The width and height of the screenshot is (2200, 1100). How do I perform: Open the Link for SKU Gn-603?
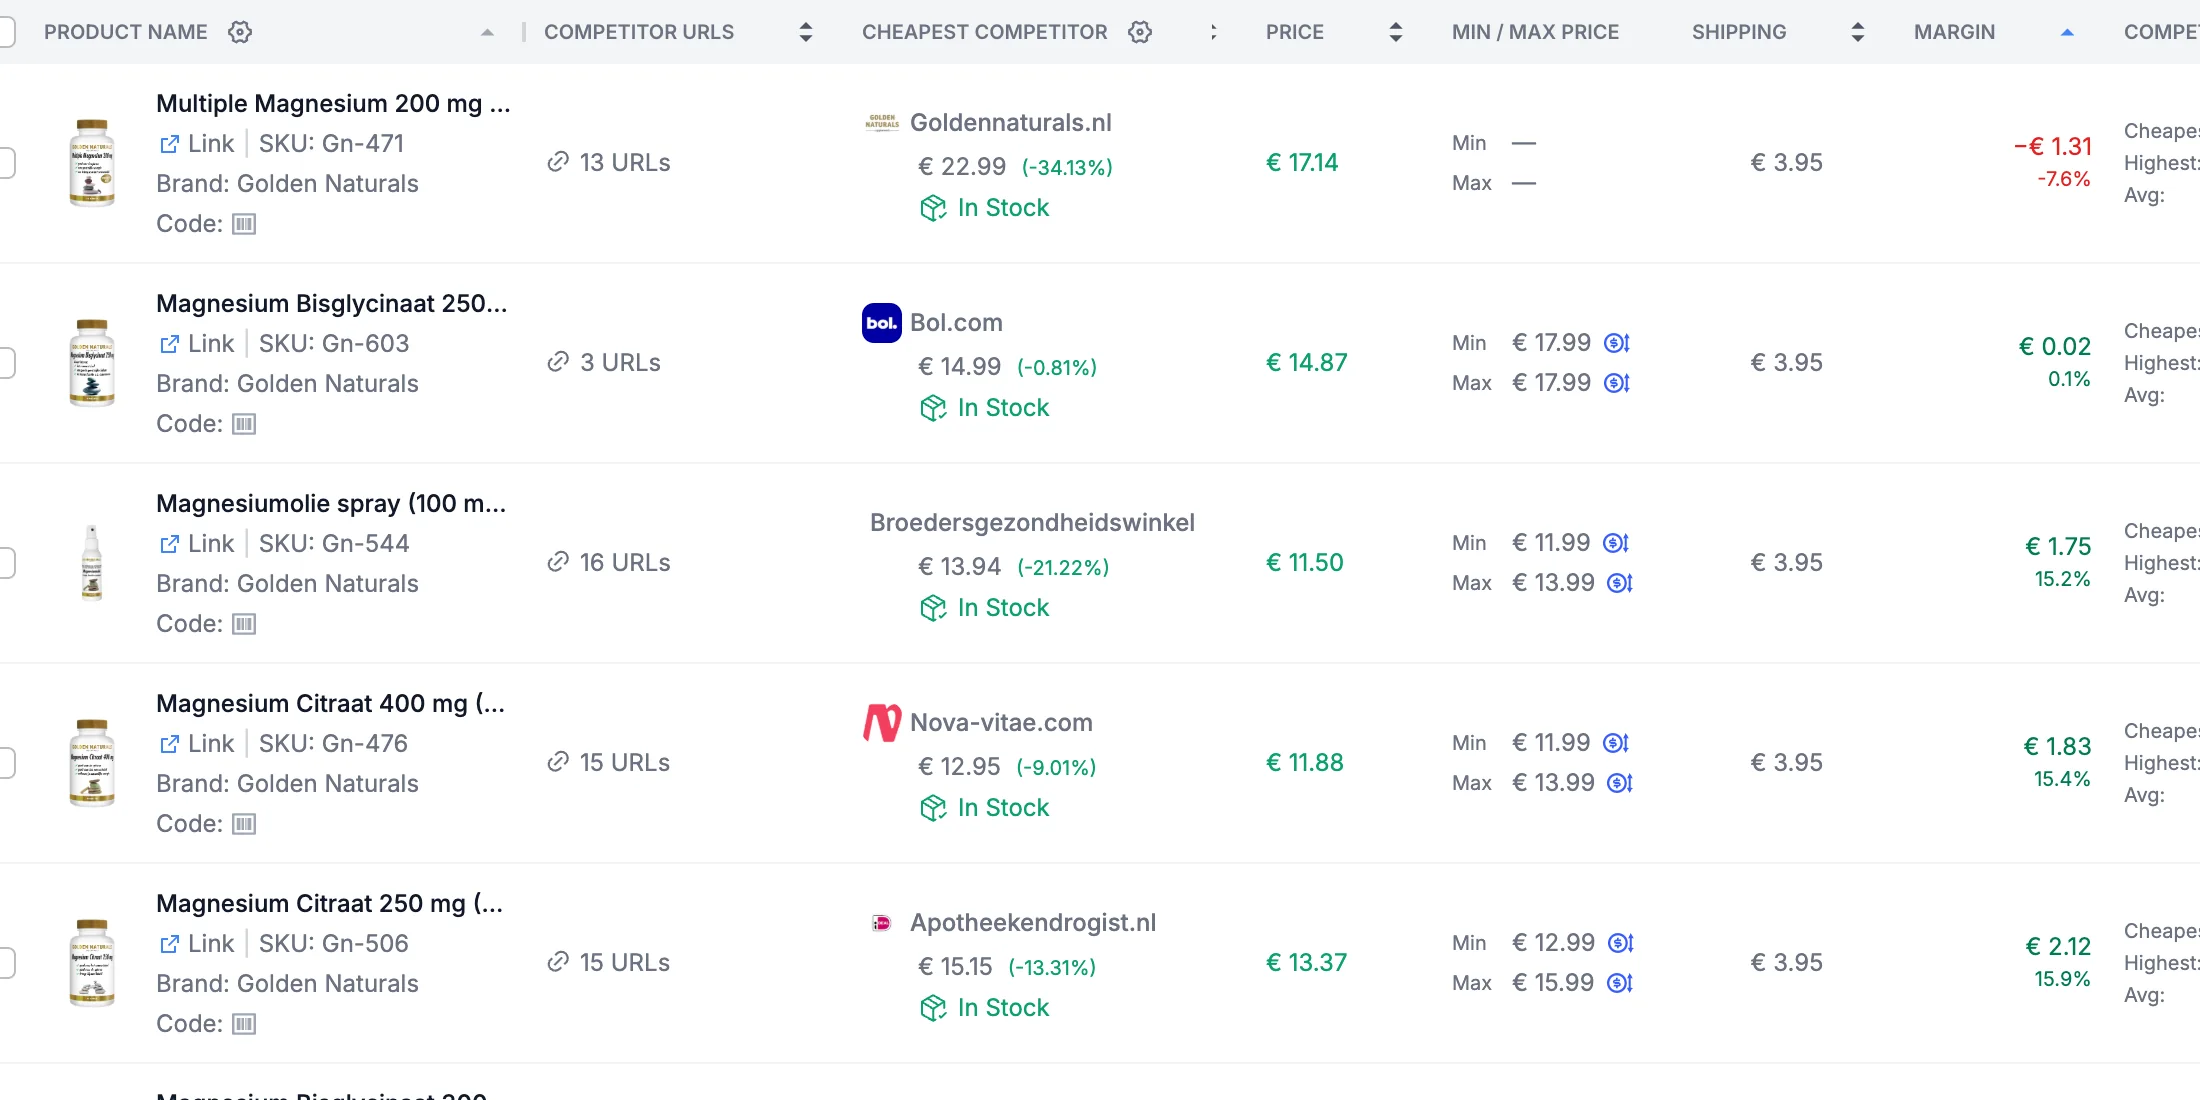197,344
